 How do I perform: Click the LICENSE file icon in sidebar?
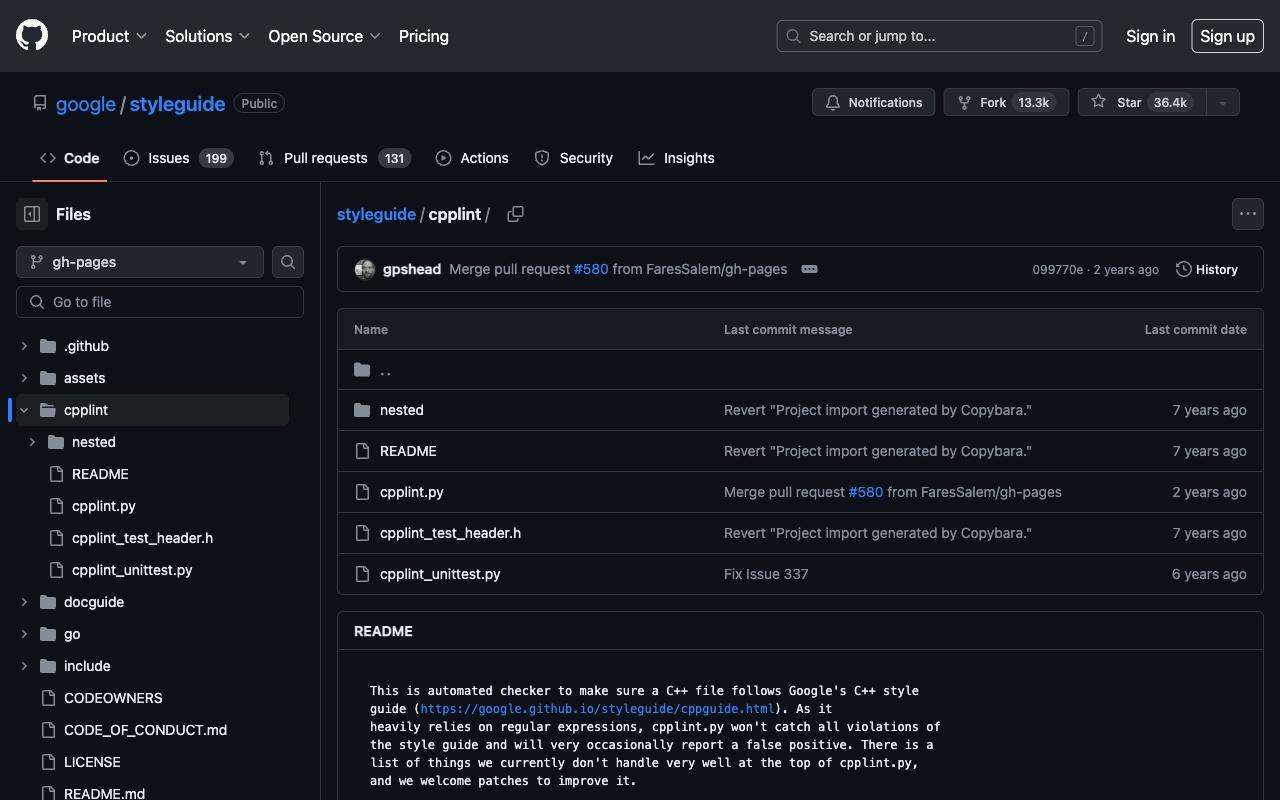tap(48, 762)
